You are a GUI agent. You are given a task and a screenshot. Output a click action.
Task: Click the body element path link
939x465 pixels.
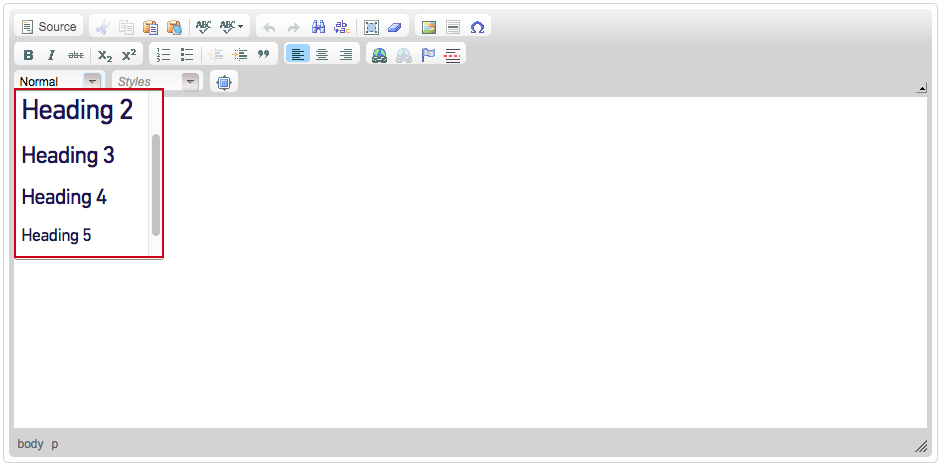coord(30,443)
